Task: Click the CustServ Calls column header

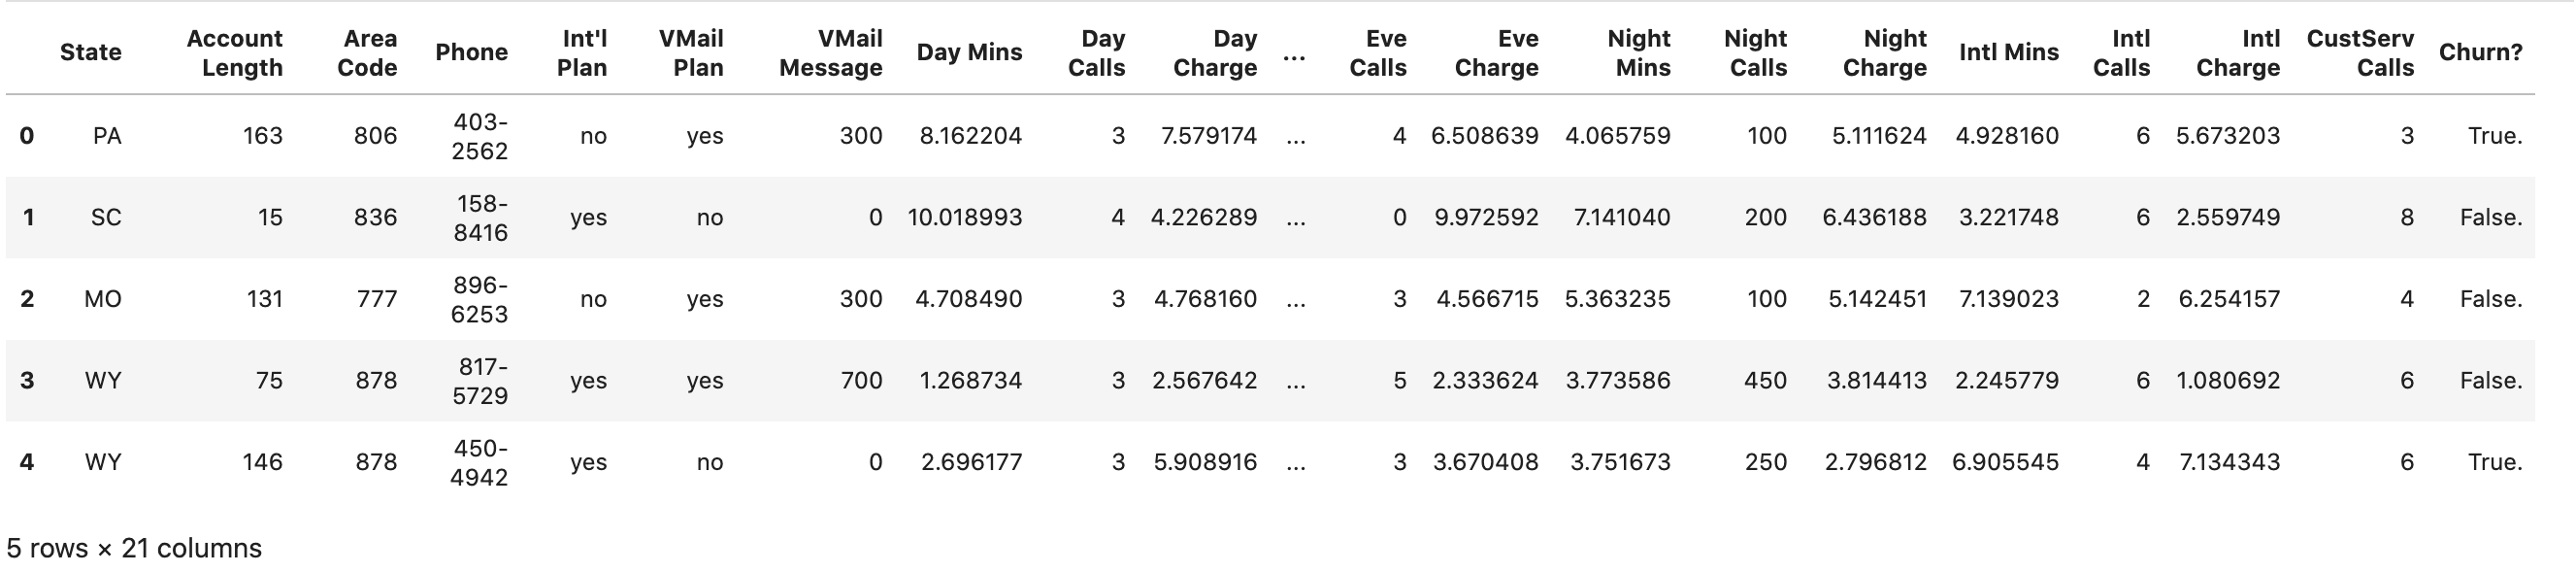Action: [2360, 53]
